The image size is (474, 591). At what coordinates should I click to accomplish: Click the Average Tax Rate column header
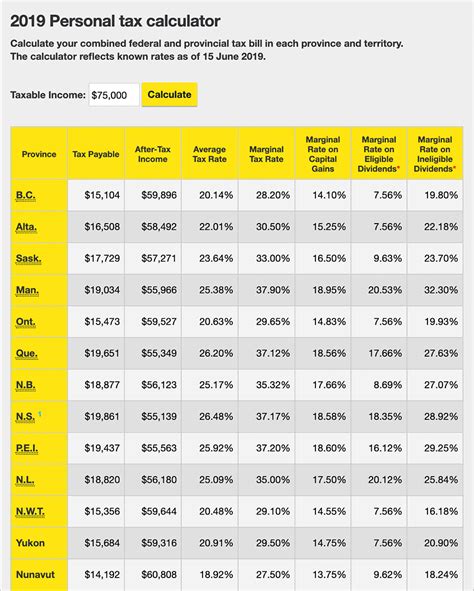coord(209,154)
